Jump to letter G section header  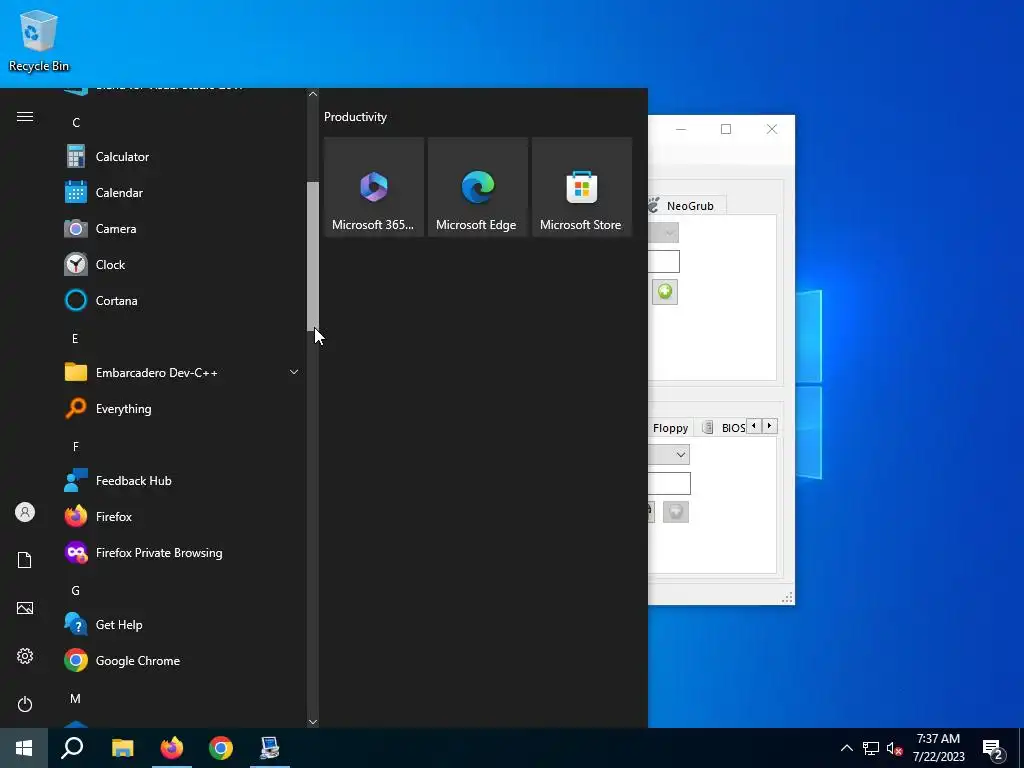[x=76, y=590]
